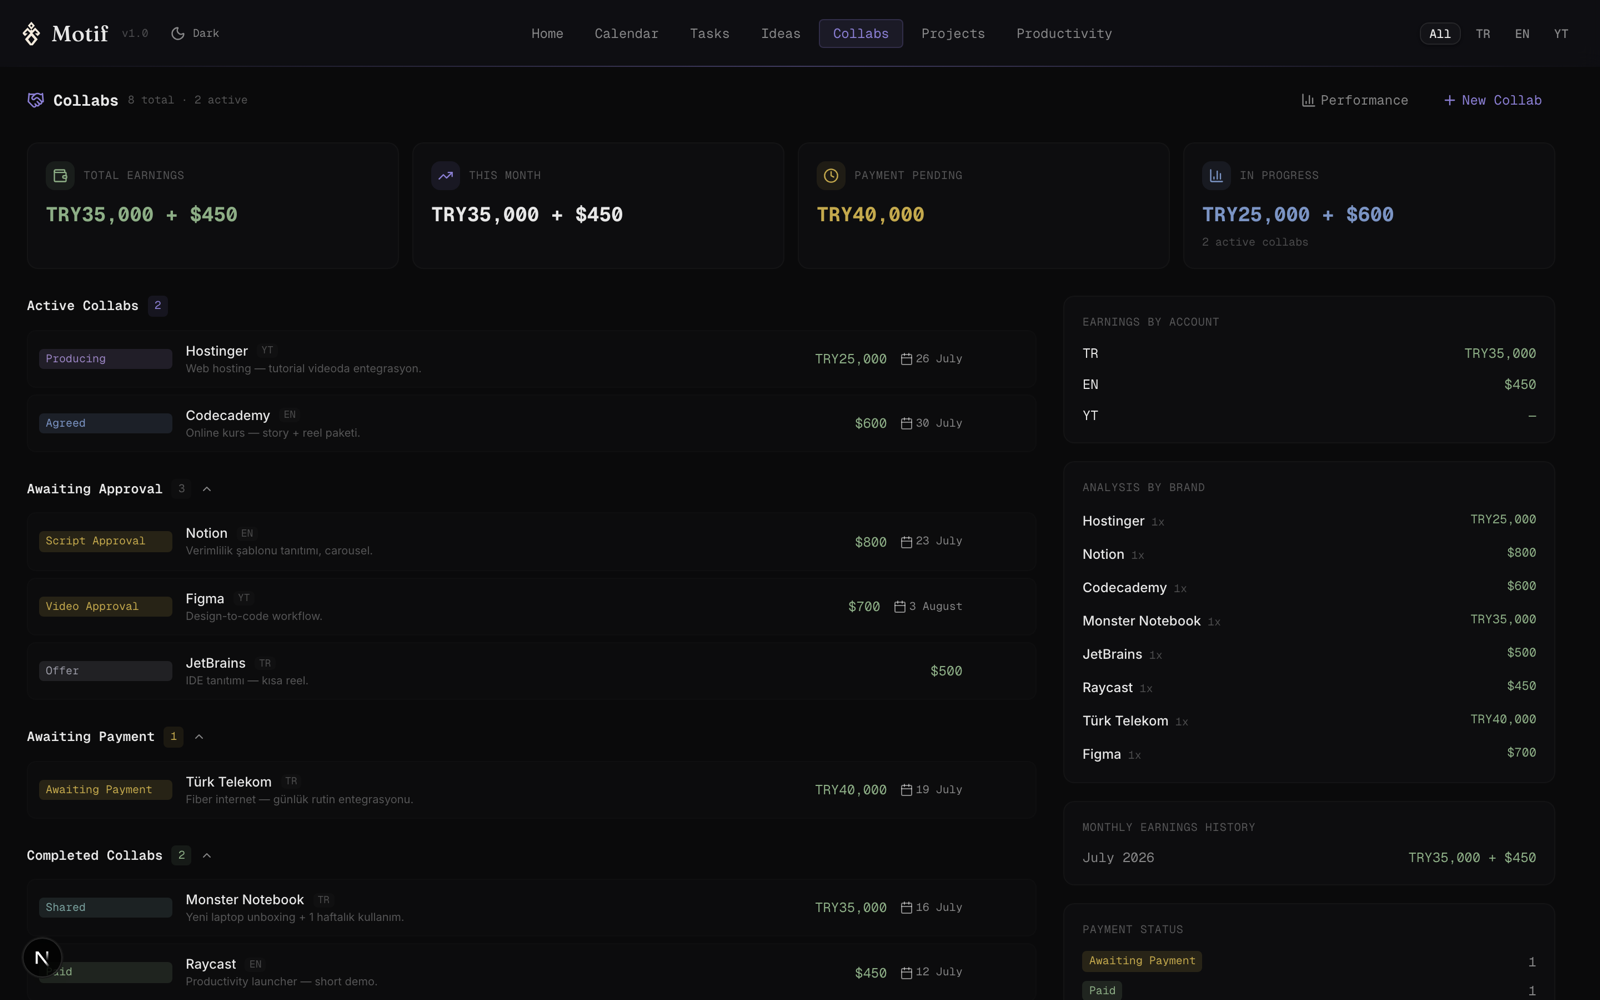Open the Calendar tab

point(626,34)
